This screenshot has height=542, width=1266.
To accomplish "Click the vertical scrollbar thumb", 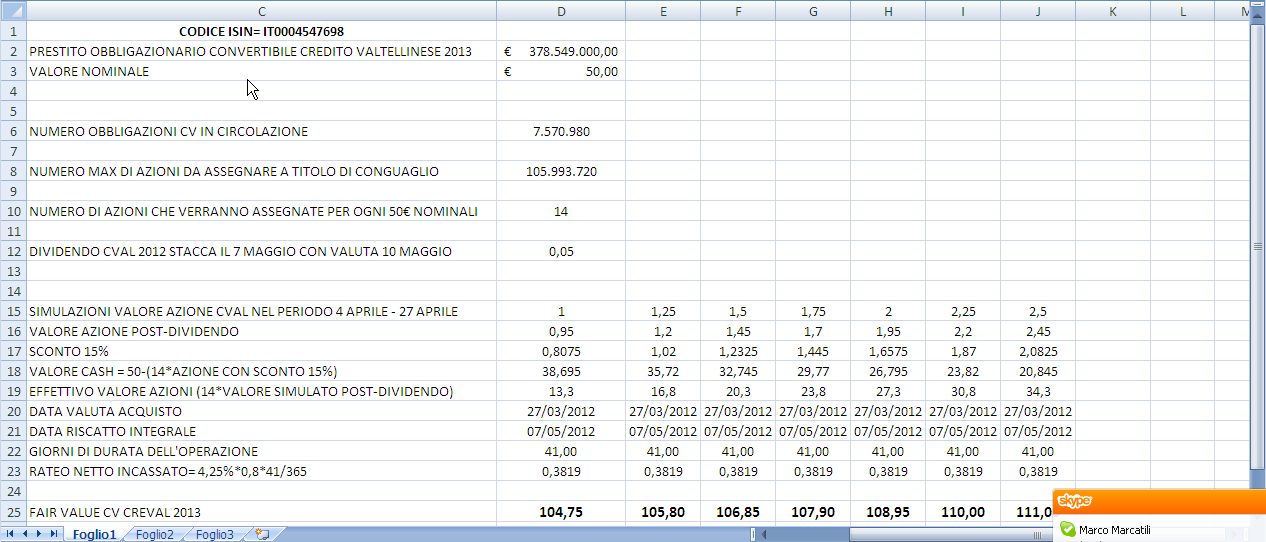I will click(x=1258, y=247).
